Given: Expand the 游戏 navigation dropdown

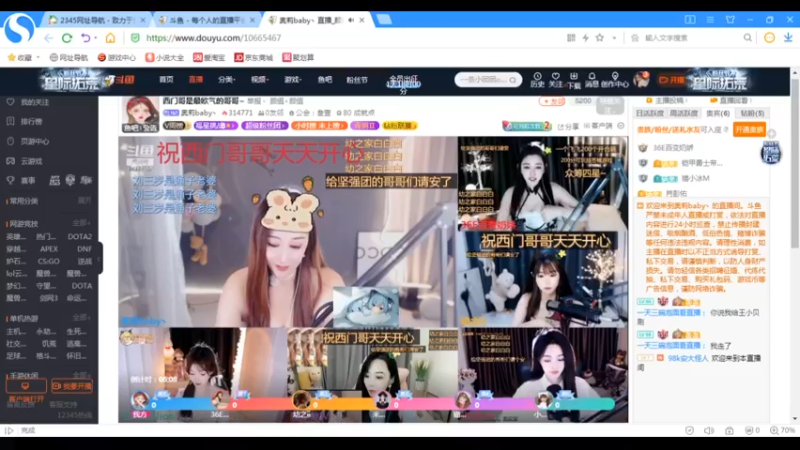Looking at the screenshot, I should (292, 80).
